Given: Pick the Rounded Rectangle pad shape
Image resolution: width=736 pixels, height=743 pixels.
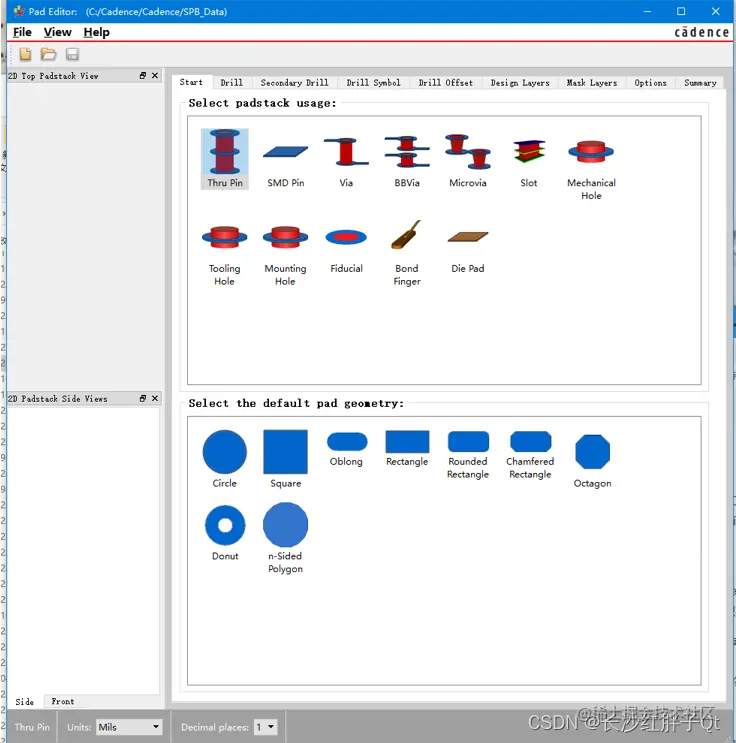Looking at the screenshot, I should 468,455.
